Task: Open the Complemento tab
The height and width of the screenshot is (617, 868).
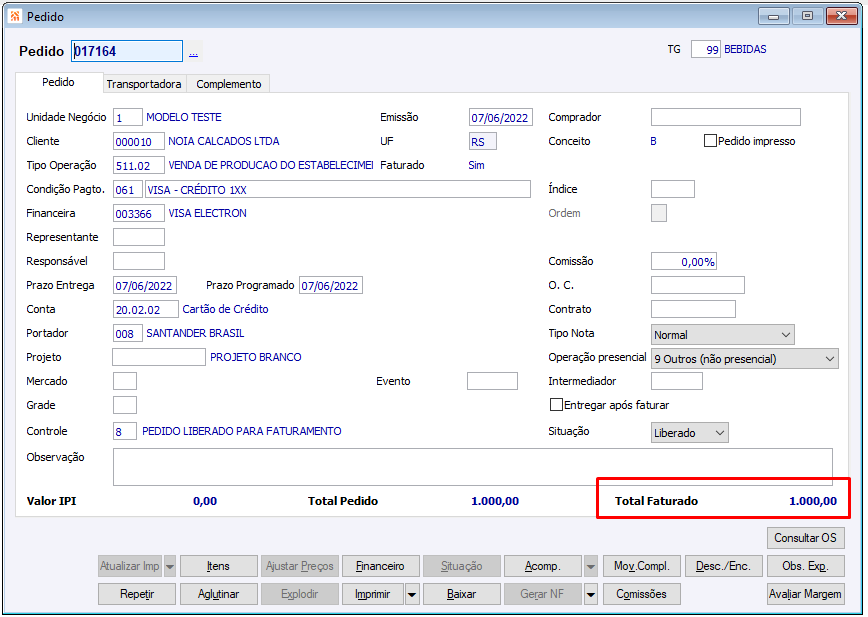Action: (x=229, y=84)
